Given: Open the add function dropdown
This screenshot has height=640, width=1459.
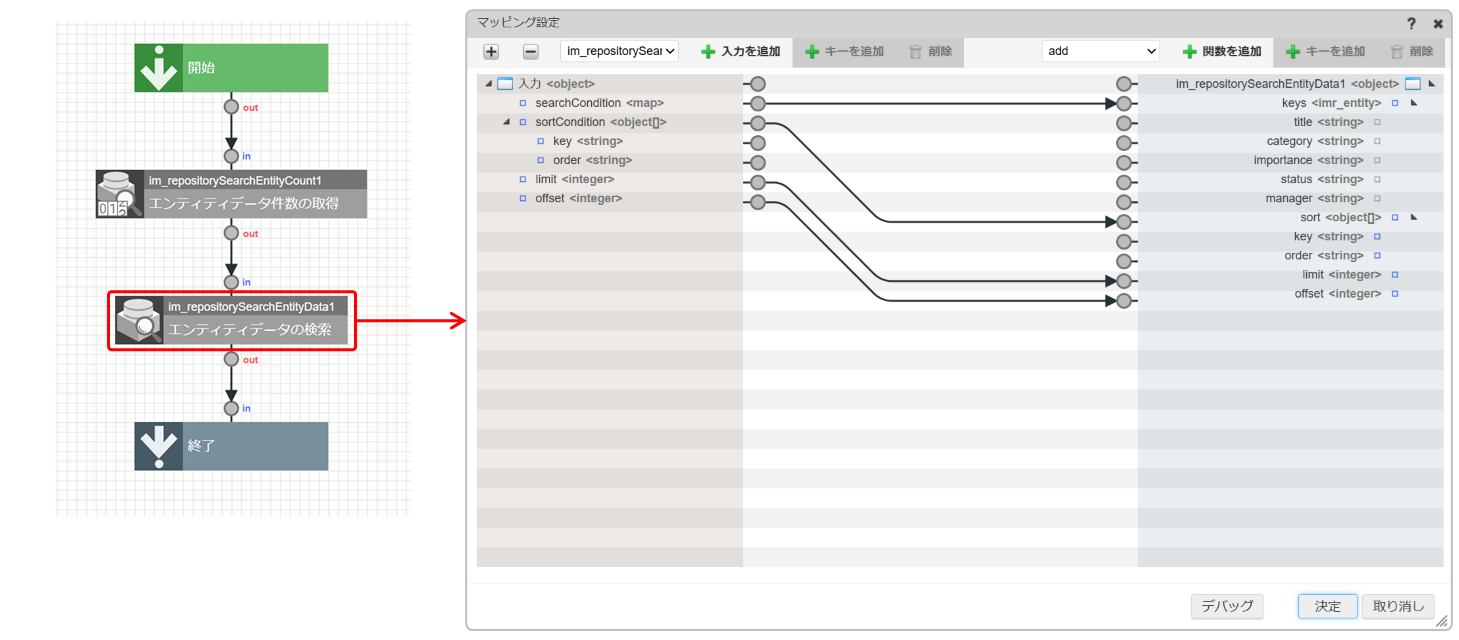Looking at the screenshot, I should (x=1100, y=51).
